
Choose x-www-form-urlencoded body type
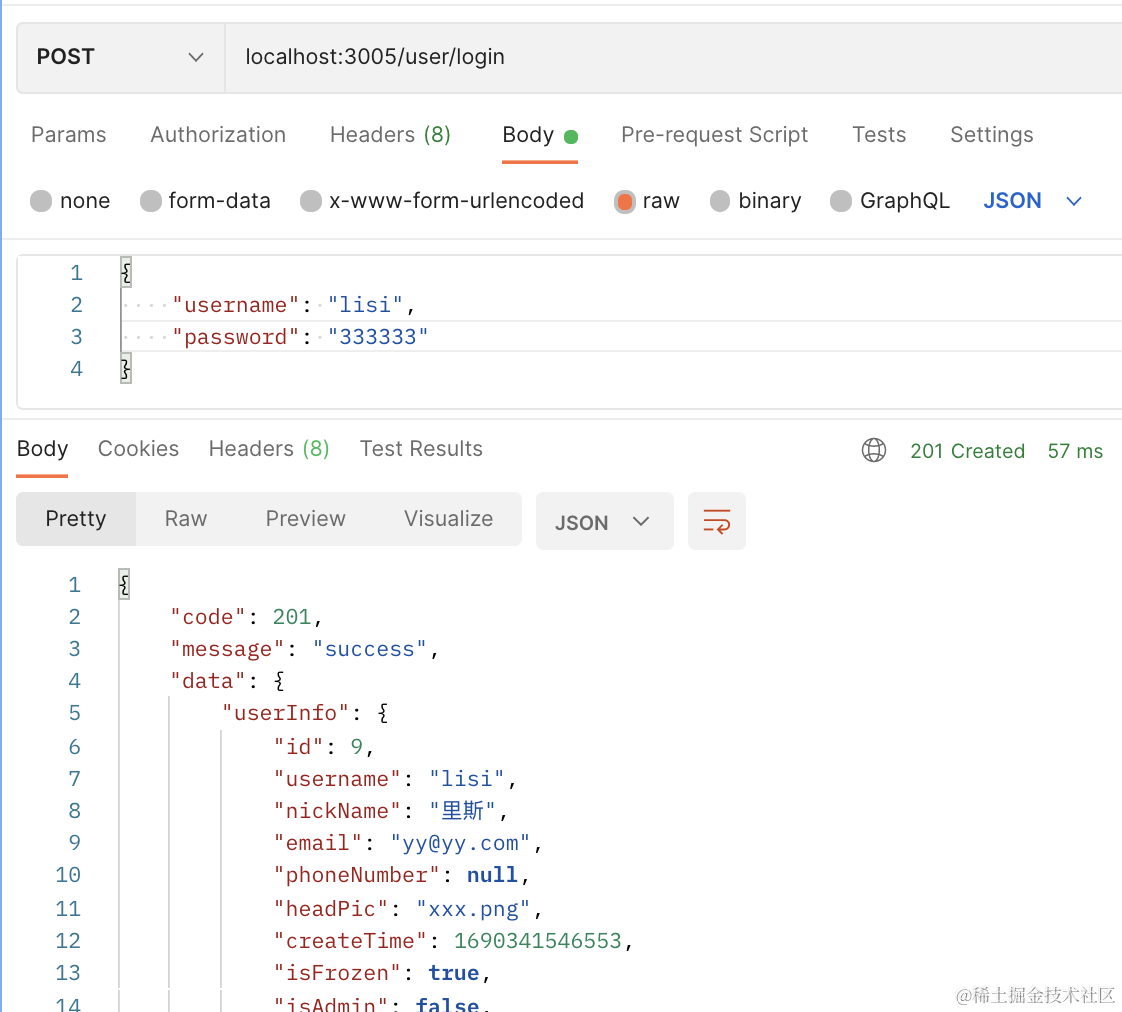tap(311, 201)
